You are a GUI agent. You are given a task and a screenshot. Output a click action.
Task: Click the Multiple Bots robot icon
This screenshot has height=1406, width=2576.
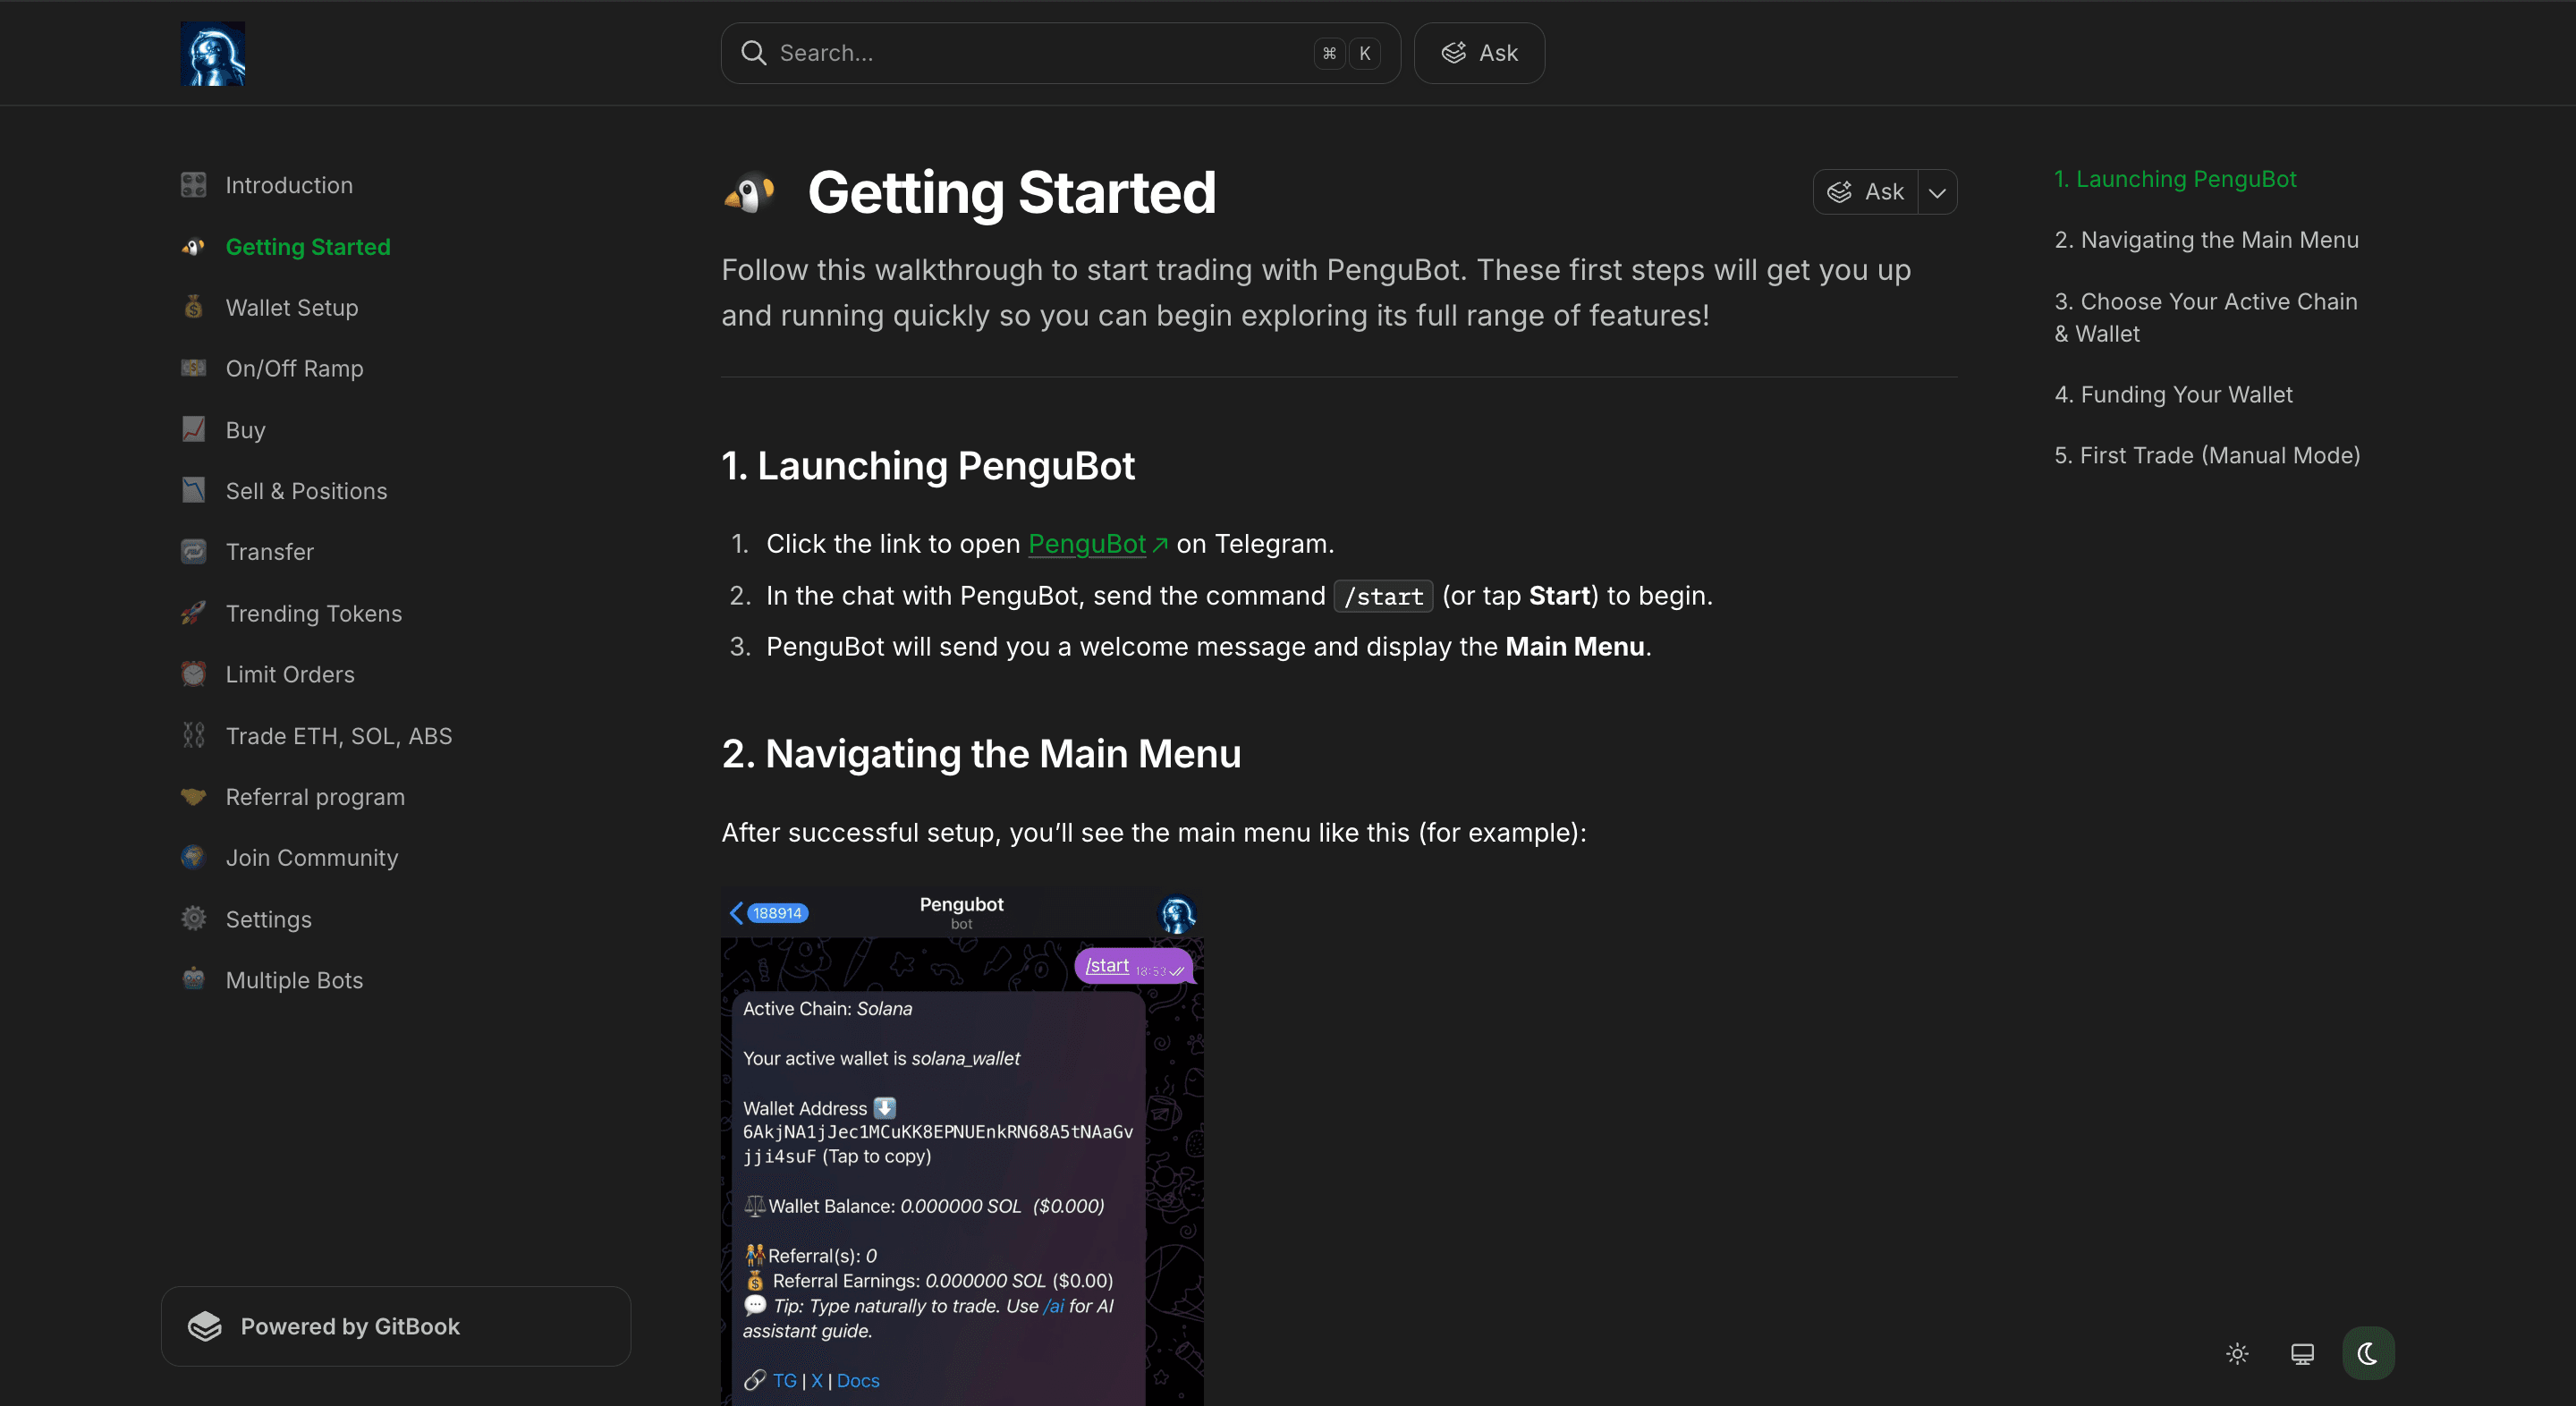pyautogui.click(x=193, y=980)
